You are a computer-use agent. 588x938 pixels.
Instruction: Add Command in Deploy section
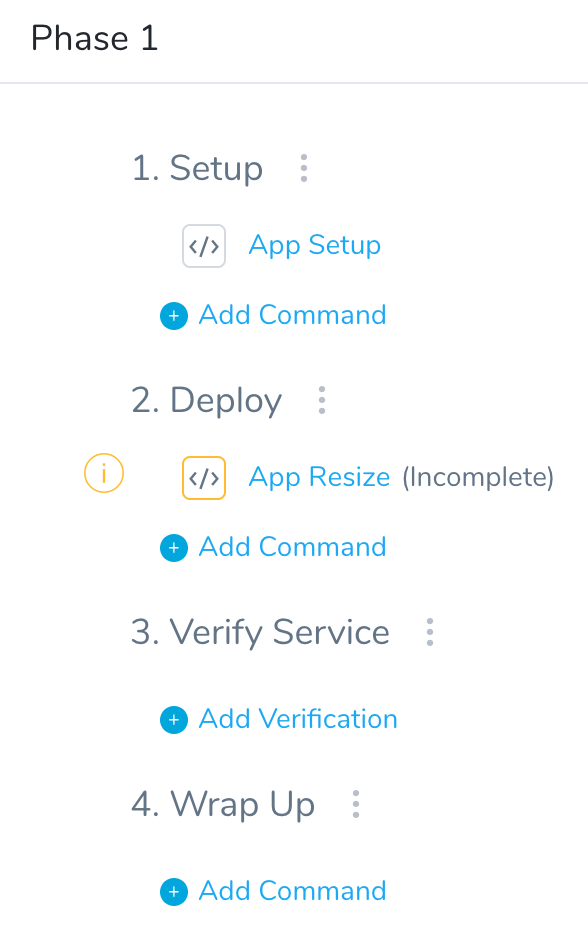(293, 547)
